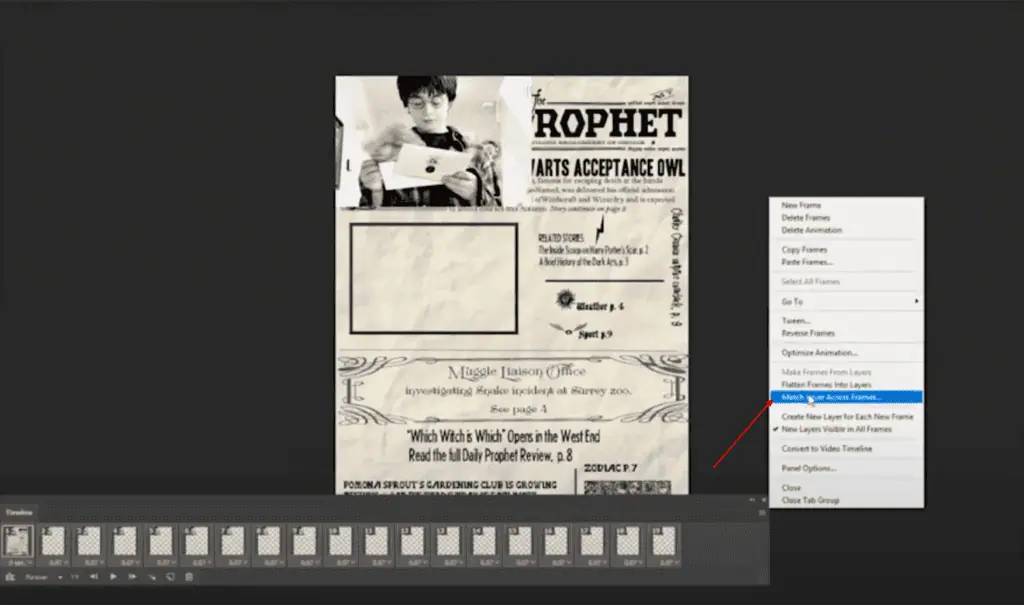Click the Convert to video timeline icon

click(x=10, y=577)
